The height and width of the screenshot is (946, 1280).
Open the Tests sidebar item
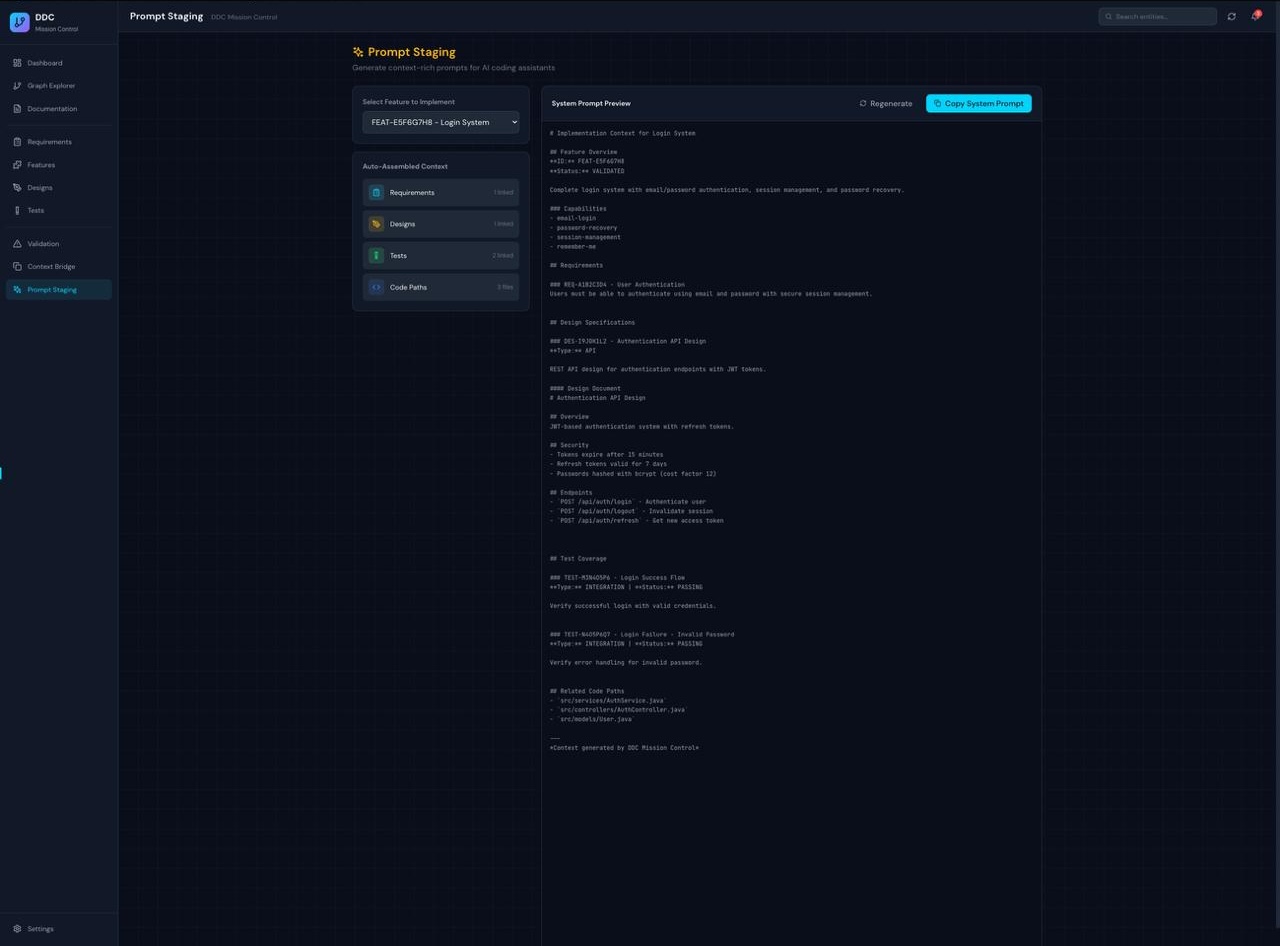point(36,211)
